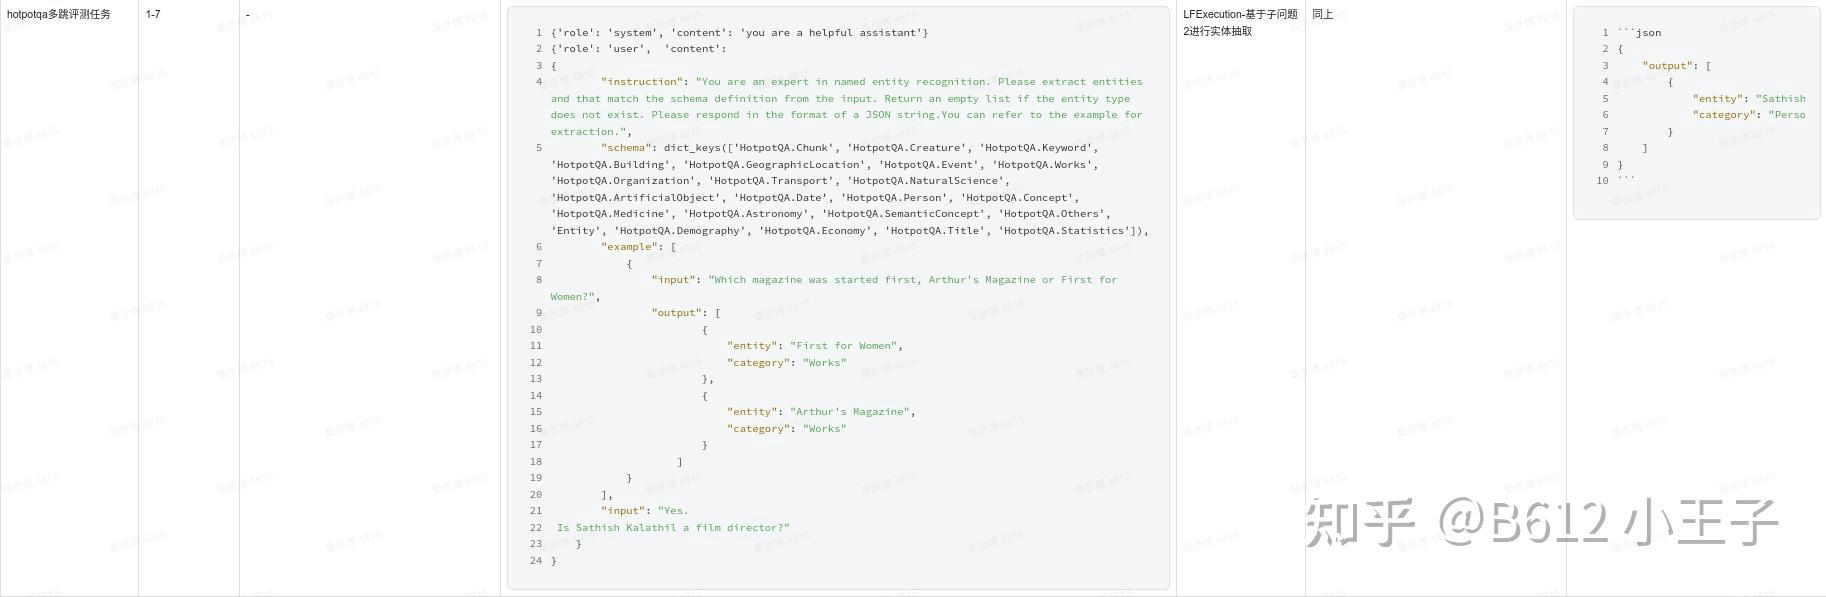Click the text "Is Sathish Kalathil a film director?"

click(x=673, y=528)
